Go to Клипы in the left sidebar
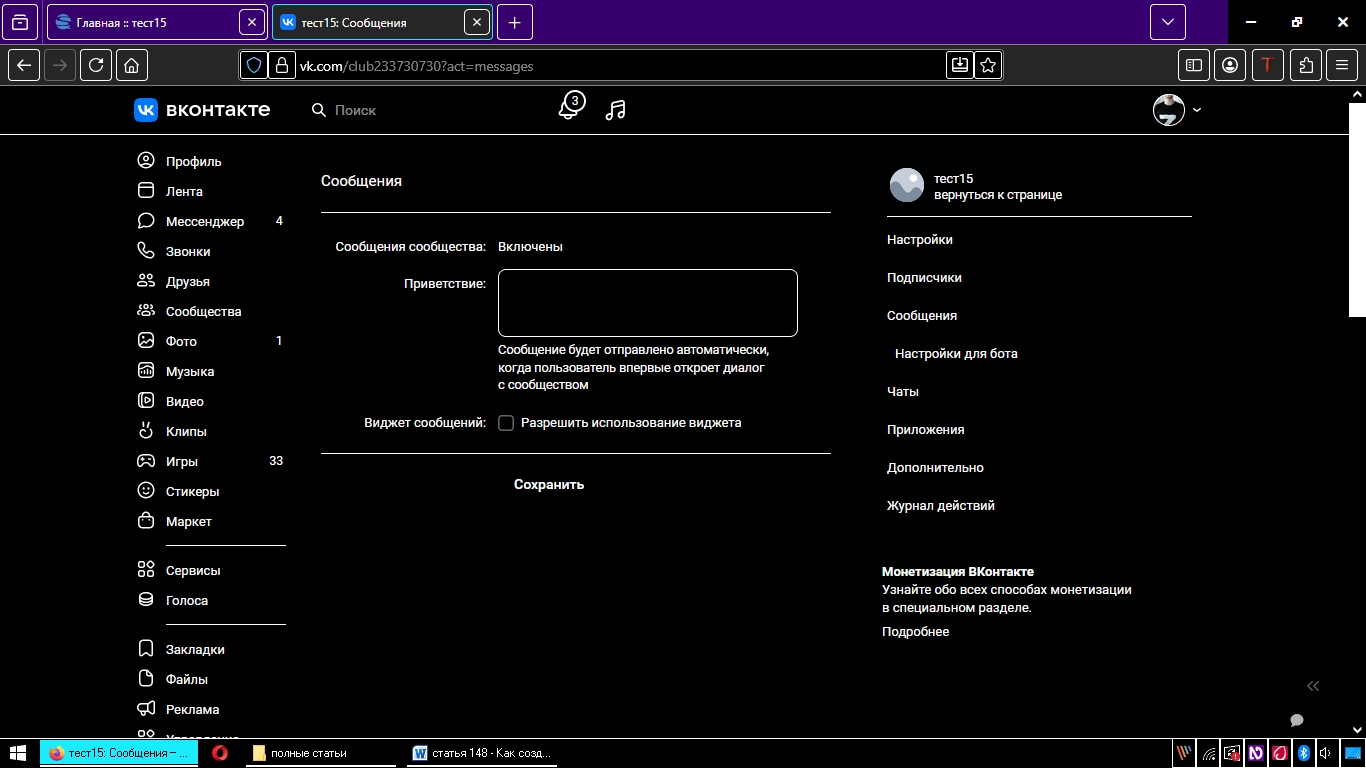This screenshot has height=768, width=1366. pos(186,431)
